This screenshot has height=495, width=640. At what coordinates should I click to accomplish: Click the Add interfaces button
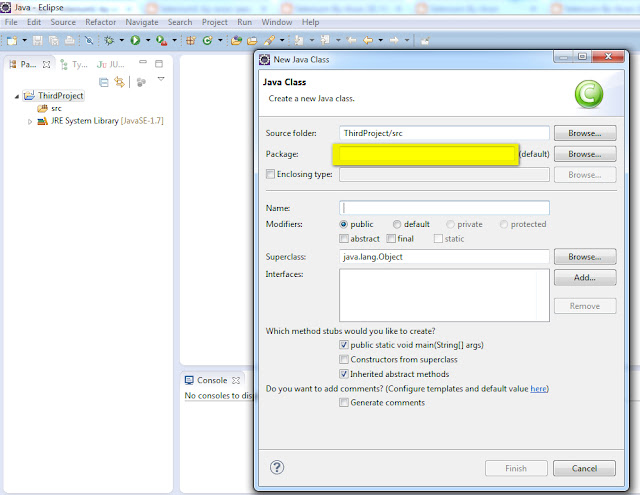(585, 278)
